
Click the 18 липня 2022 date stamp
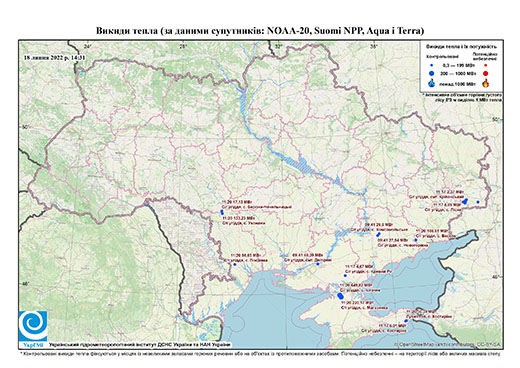click(x=55, y=57)
